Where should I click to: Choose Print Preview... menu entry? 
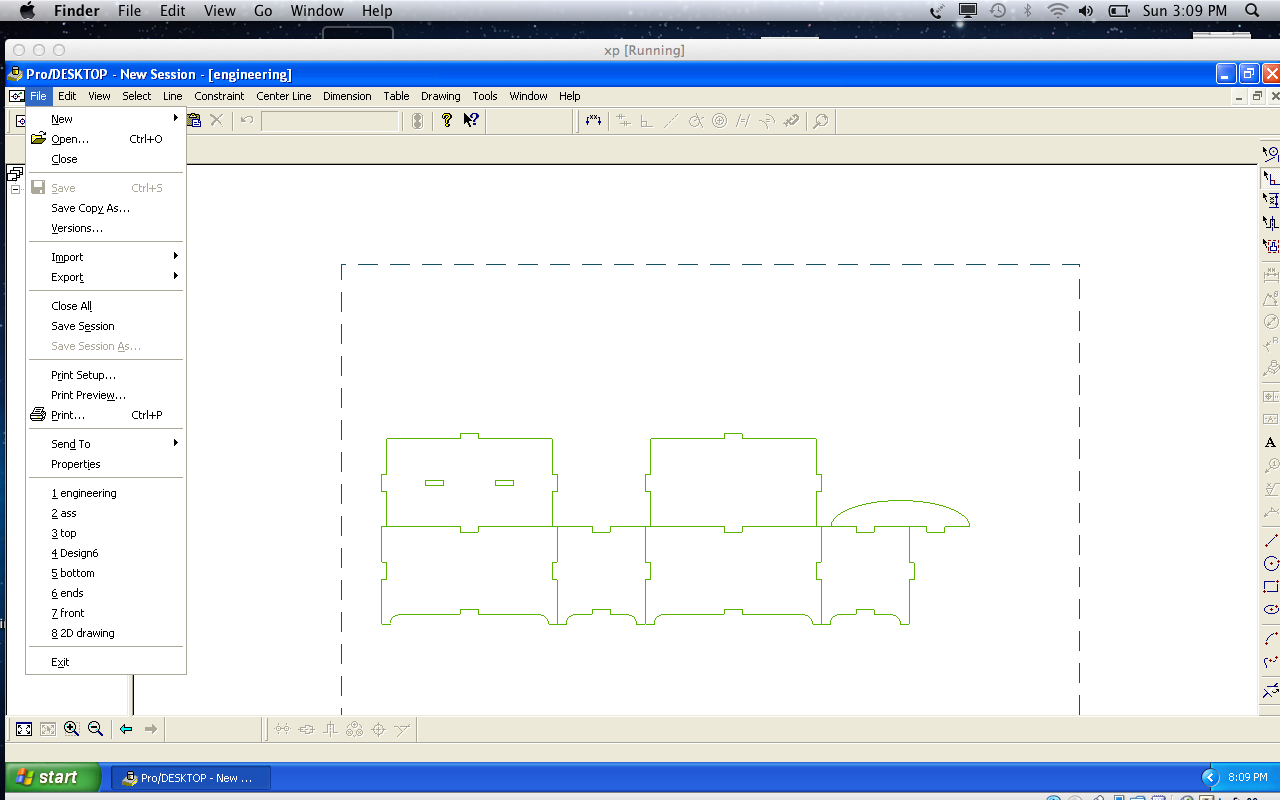point(106,395)
